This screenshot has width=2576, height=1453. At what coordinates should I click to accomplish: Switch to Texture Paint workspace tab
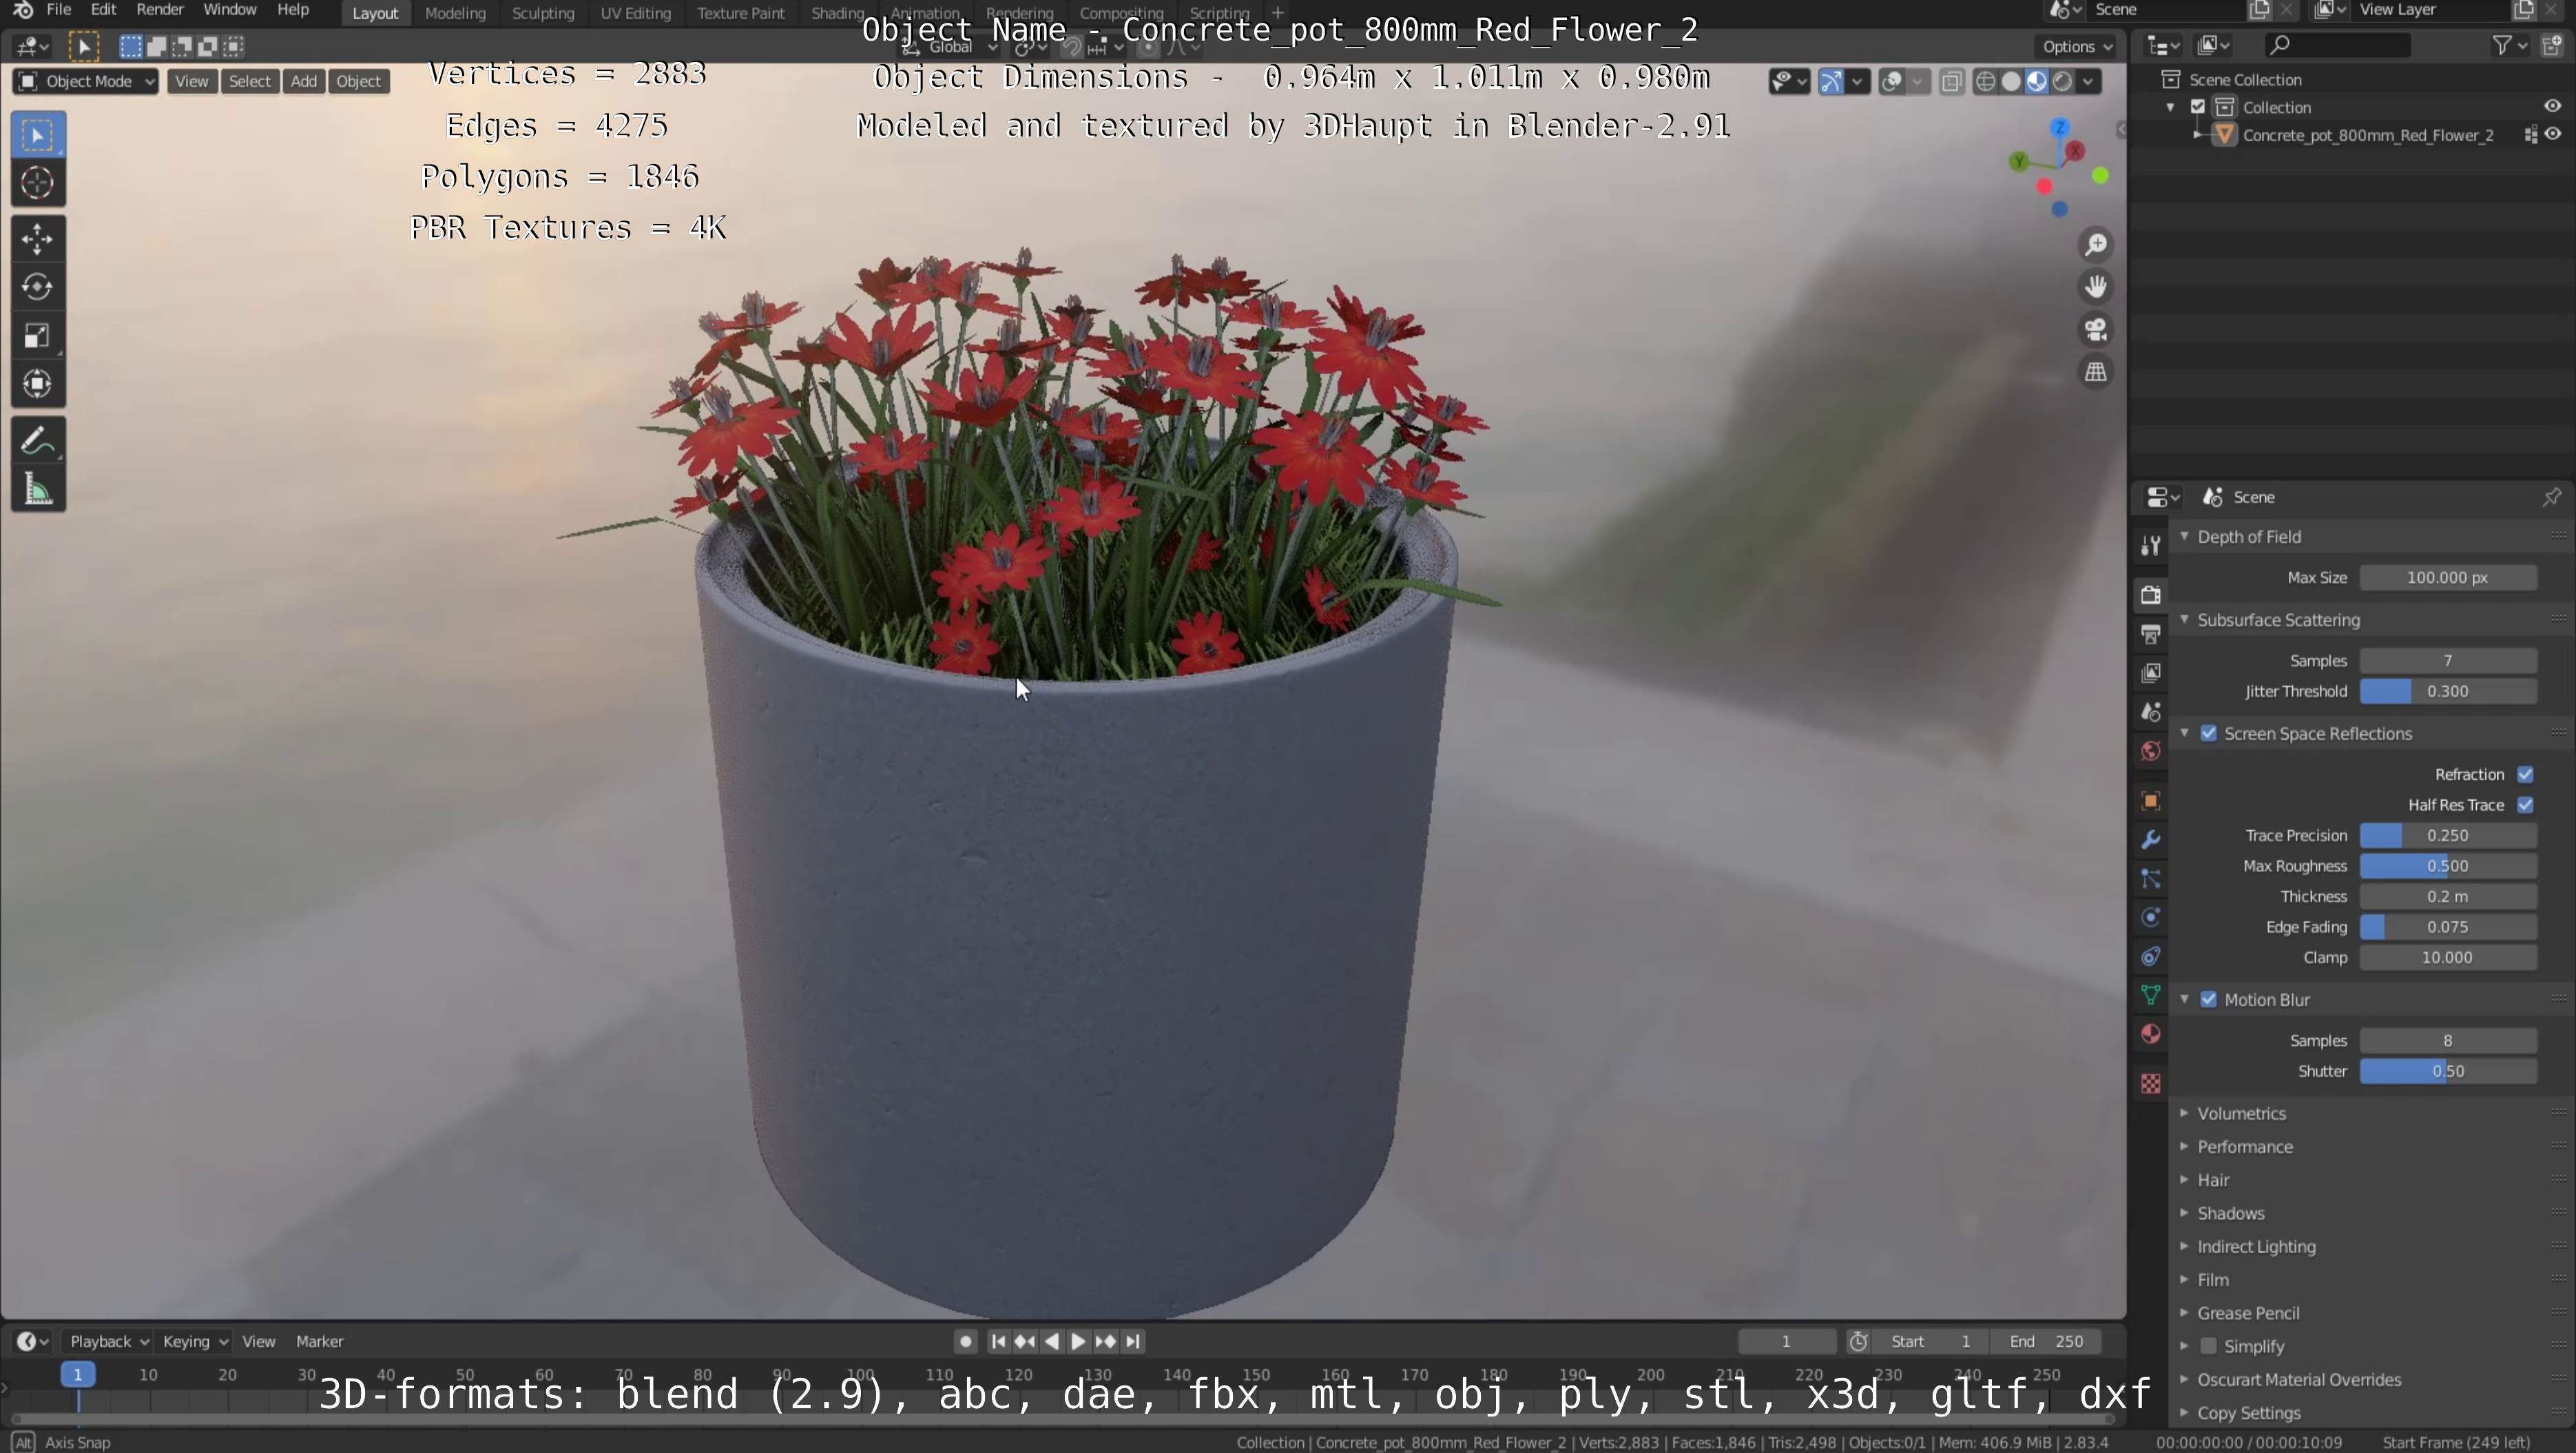click(x=740, y=13)
